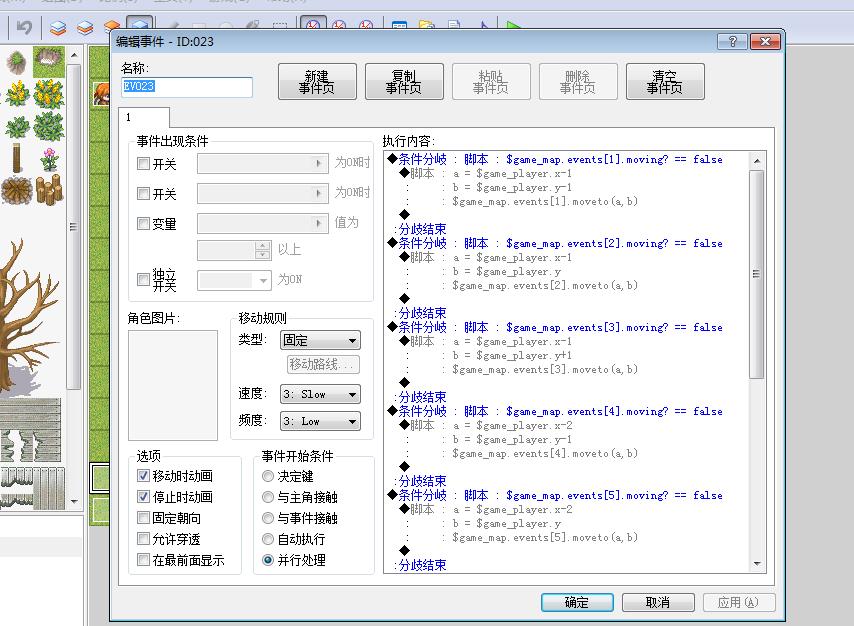Pick the yellow flower bush tile
The width and height of the screenshot is (854, 626).
point(49,94)
